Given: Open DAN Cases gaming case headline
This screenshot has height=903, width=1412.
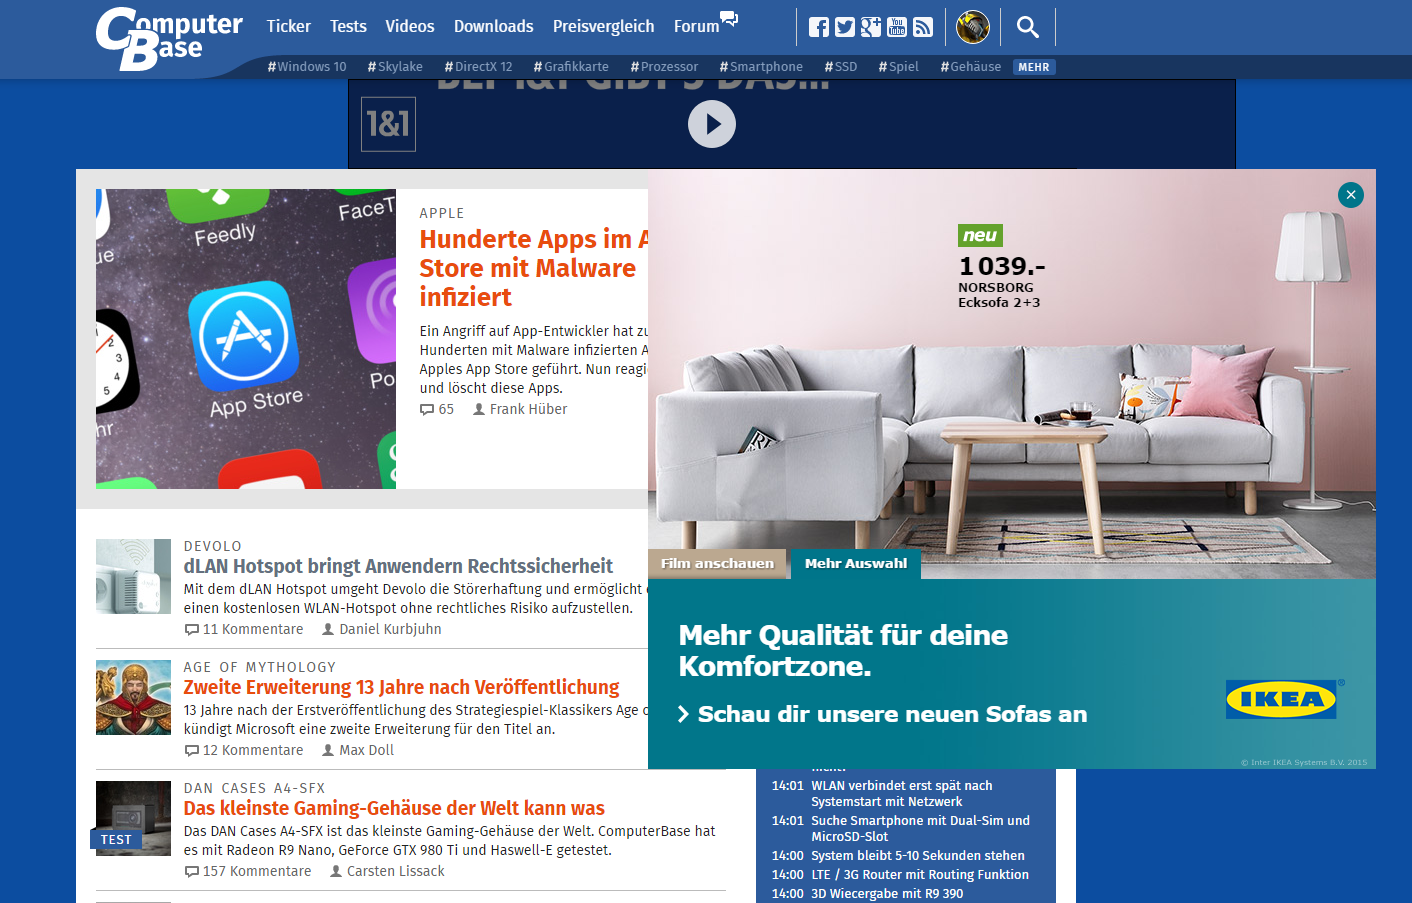Looking at the screenshot, I should [394, 808].
